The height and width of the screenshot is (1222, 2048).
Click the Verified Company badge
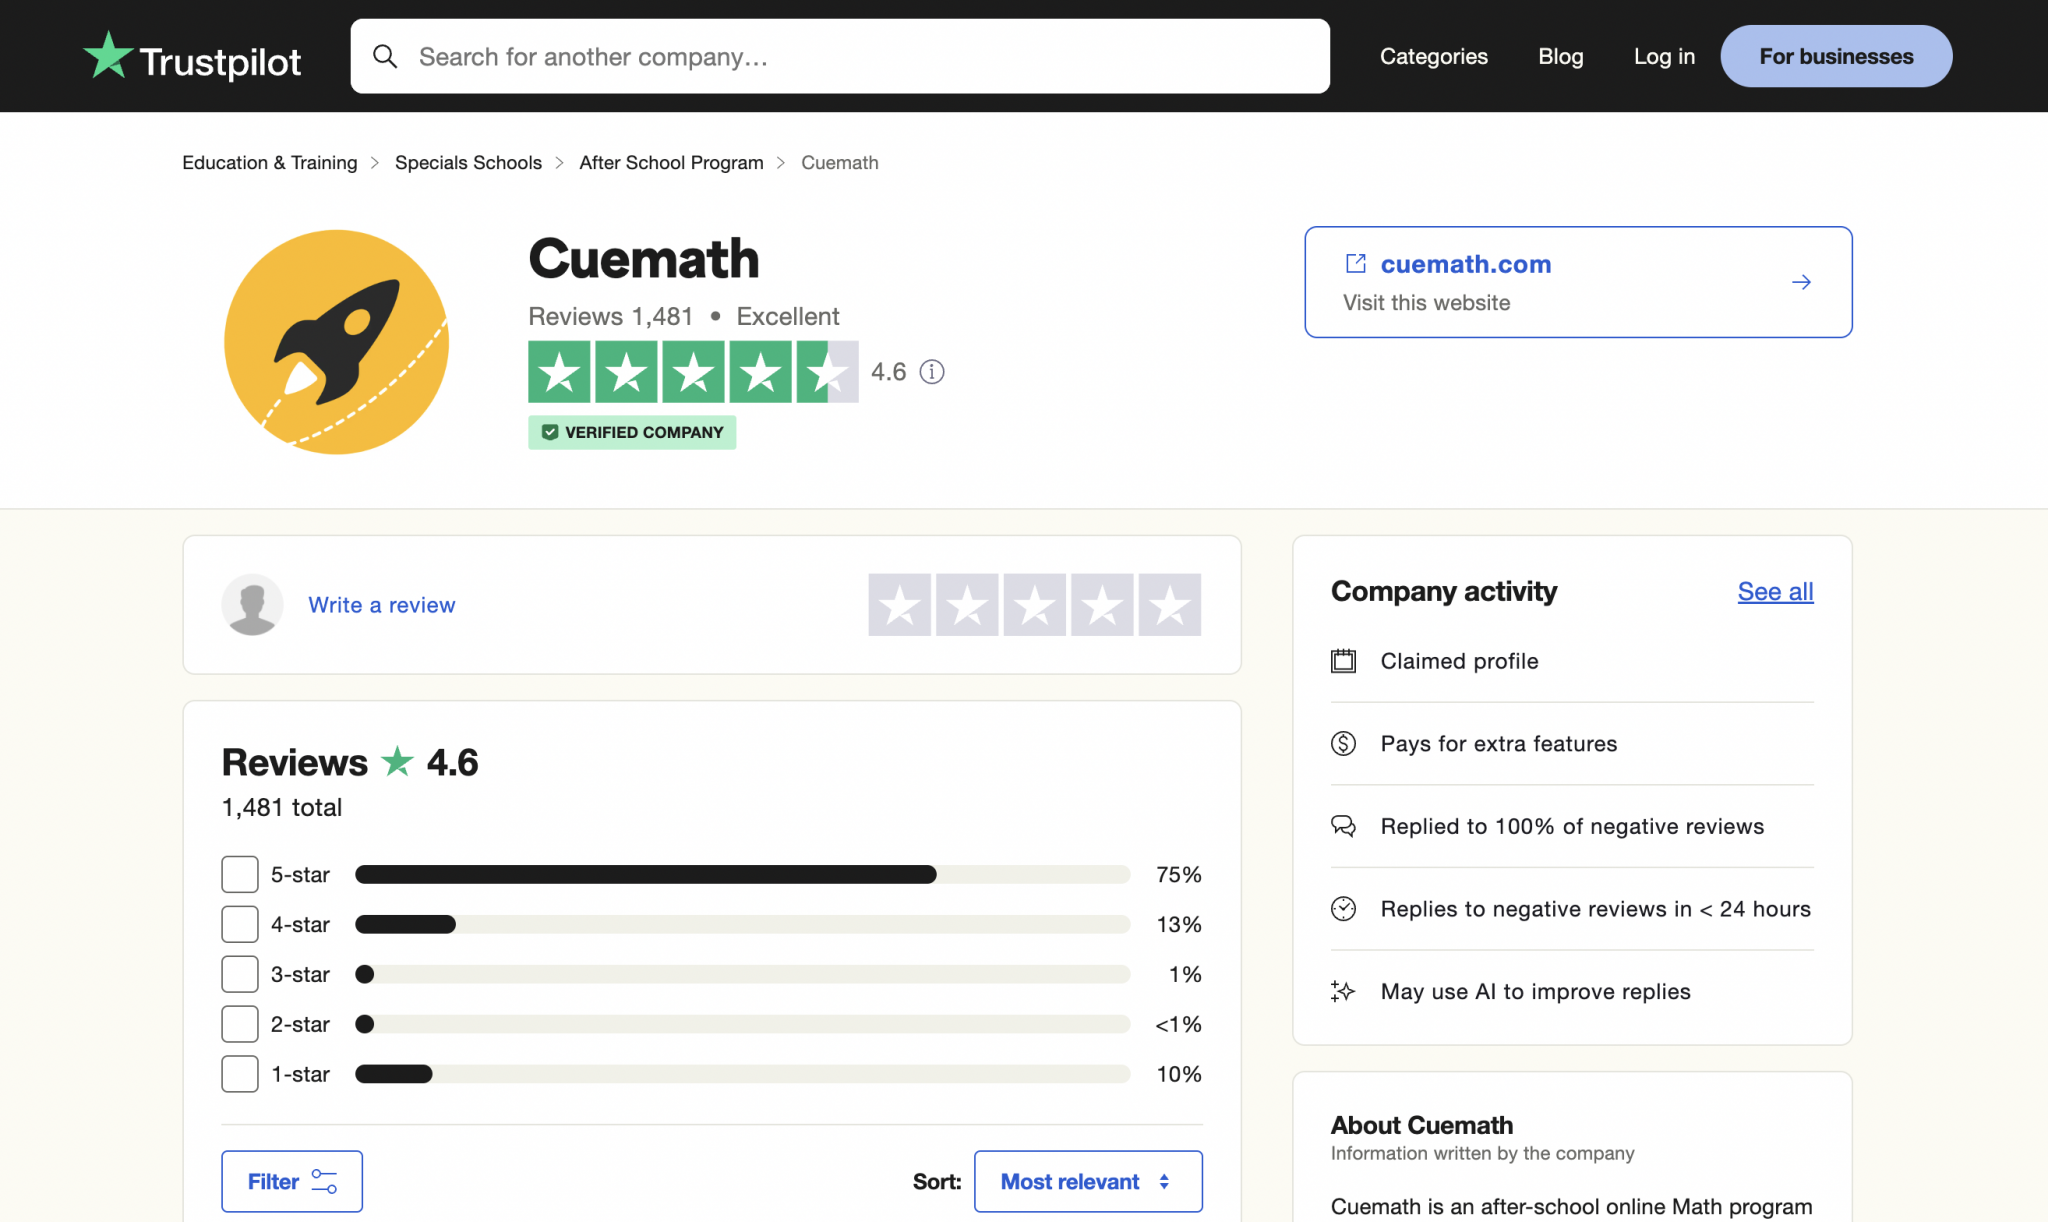point(631,432)
